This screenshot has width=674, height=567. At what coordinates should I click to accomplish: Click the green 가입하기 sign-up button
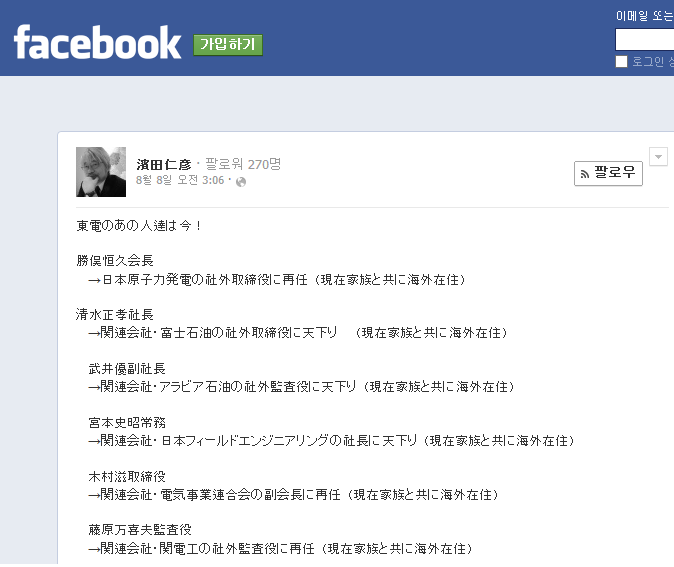[x=228, y=45]
